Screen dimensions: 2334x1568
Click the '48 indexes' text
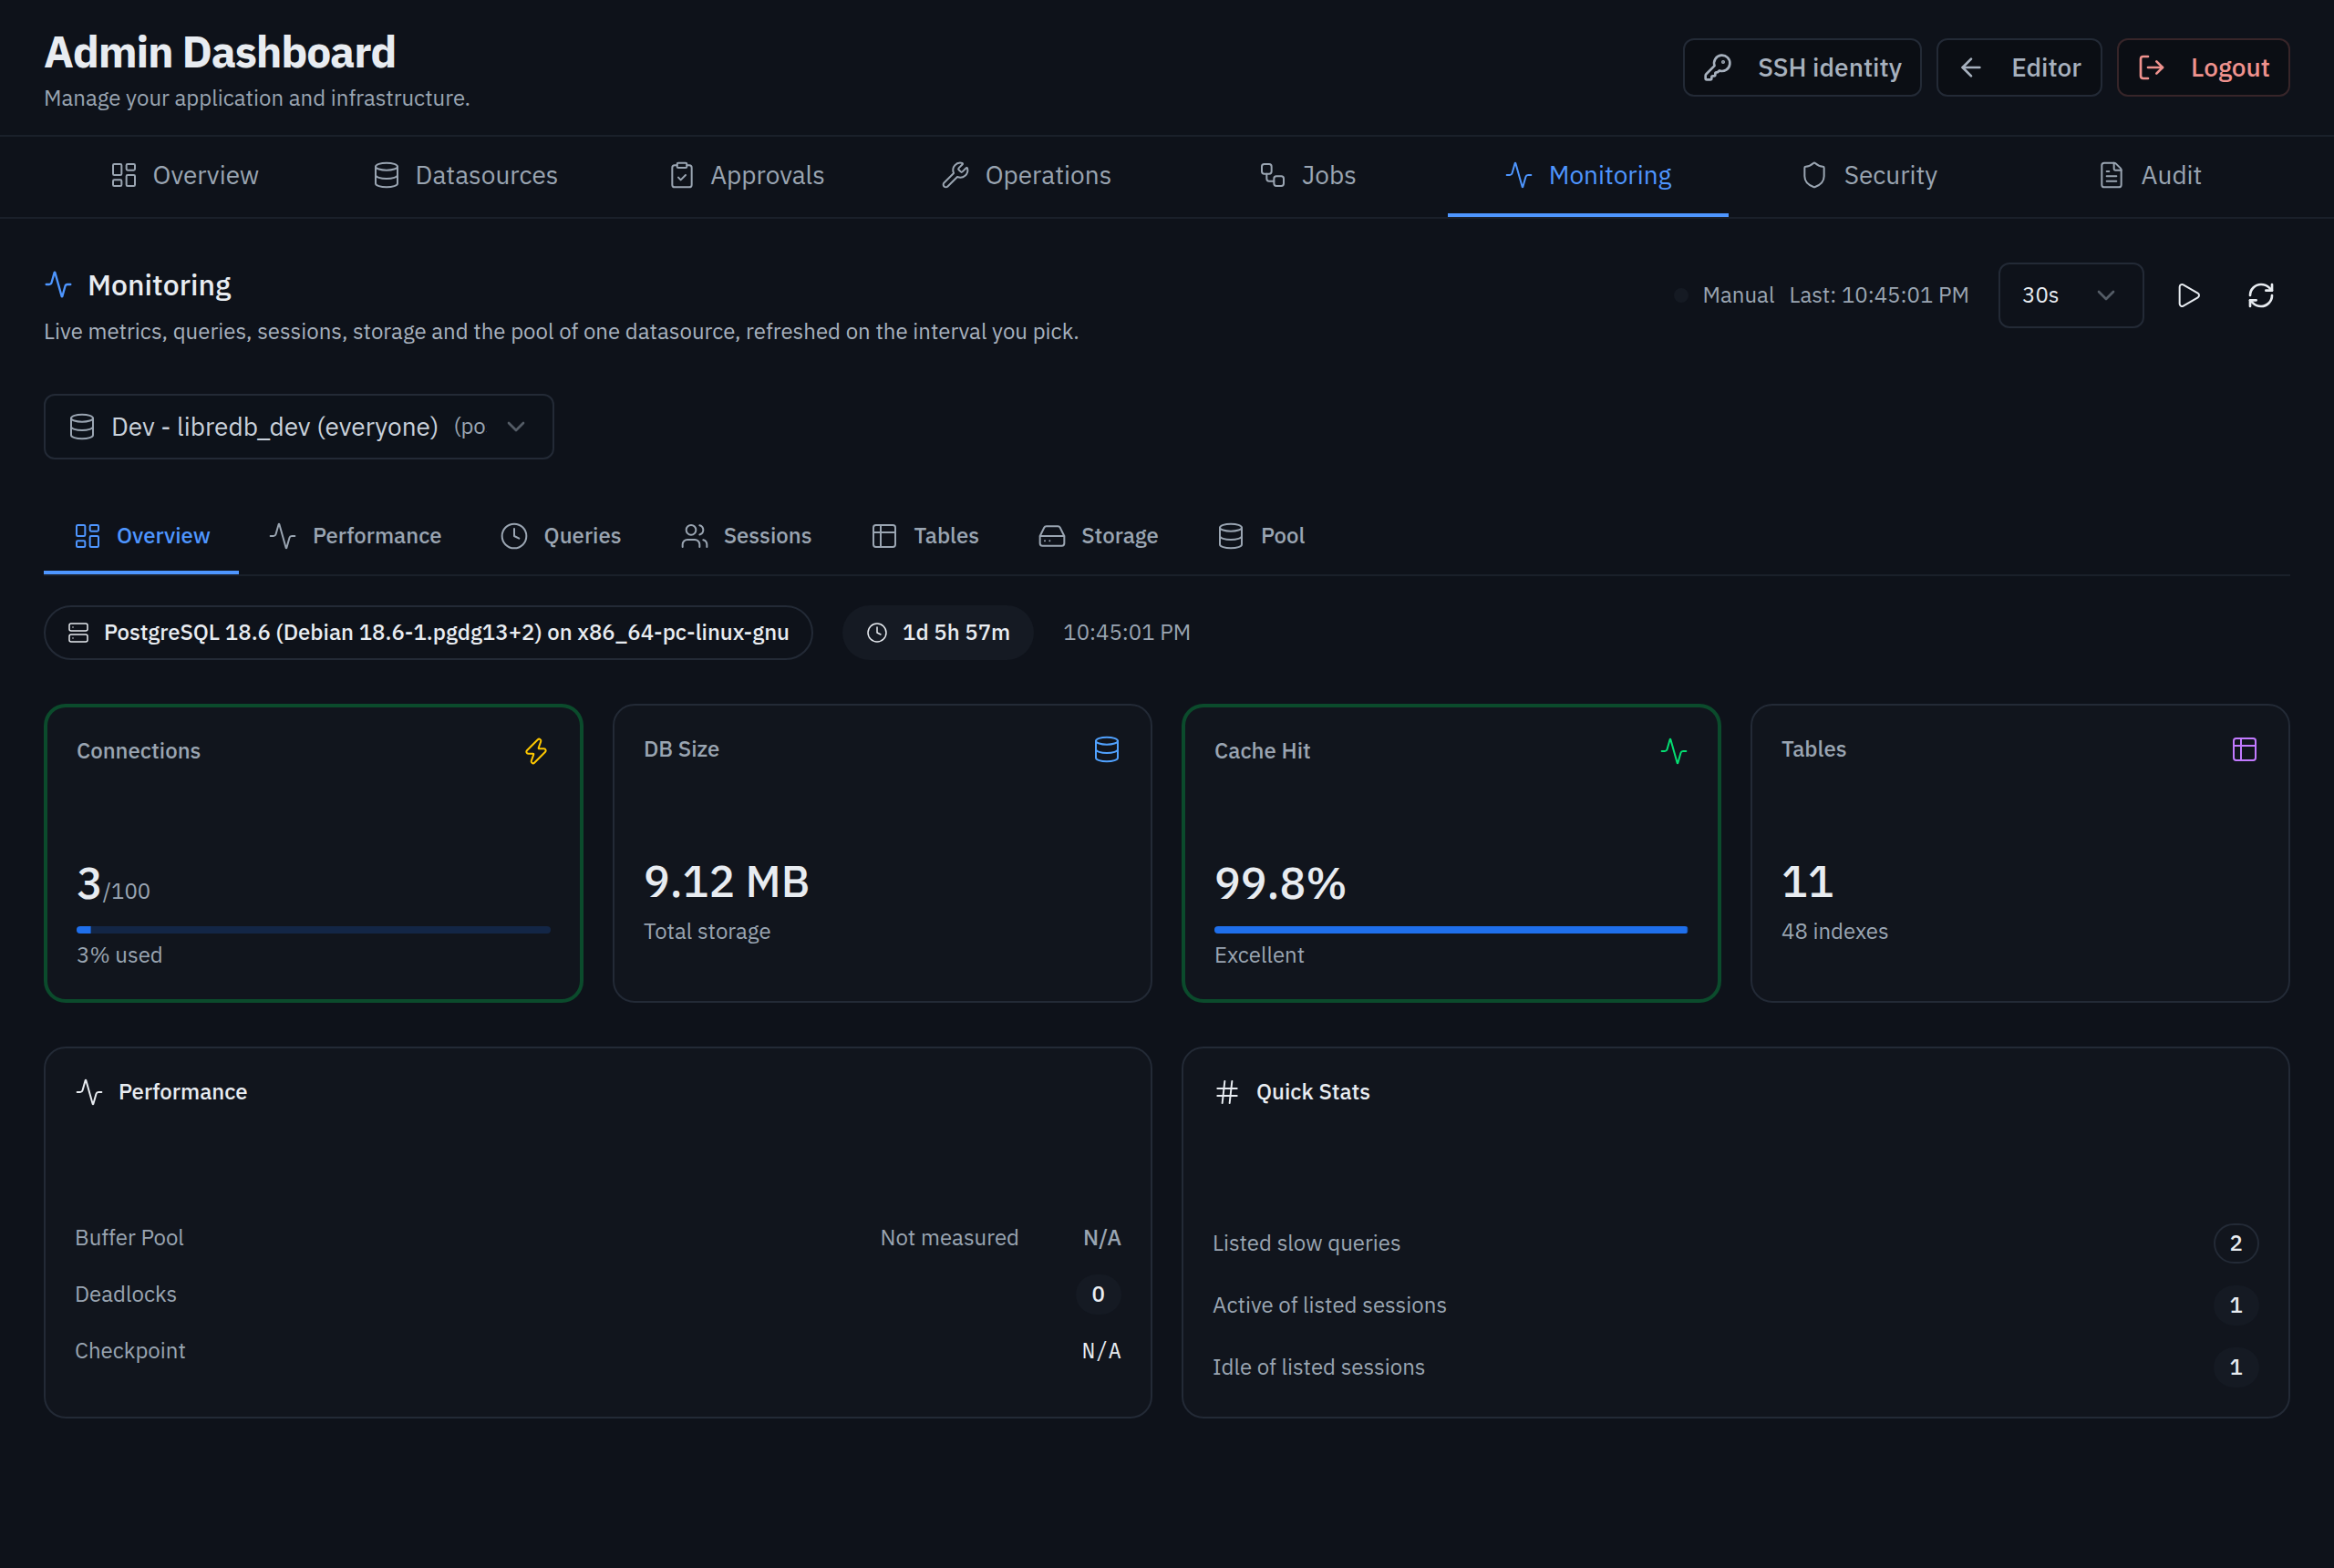click(x=1834, y=931)
